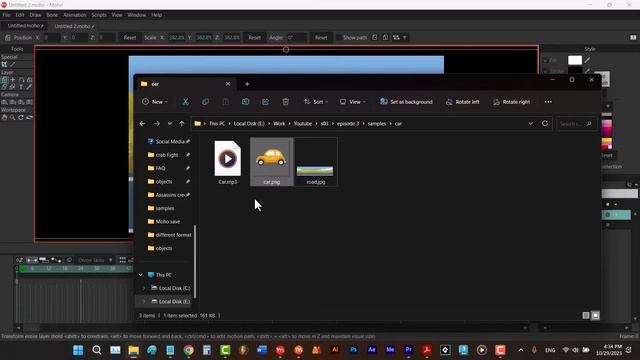Select the Track Camera tool in Moho

coord(4,102)
